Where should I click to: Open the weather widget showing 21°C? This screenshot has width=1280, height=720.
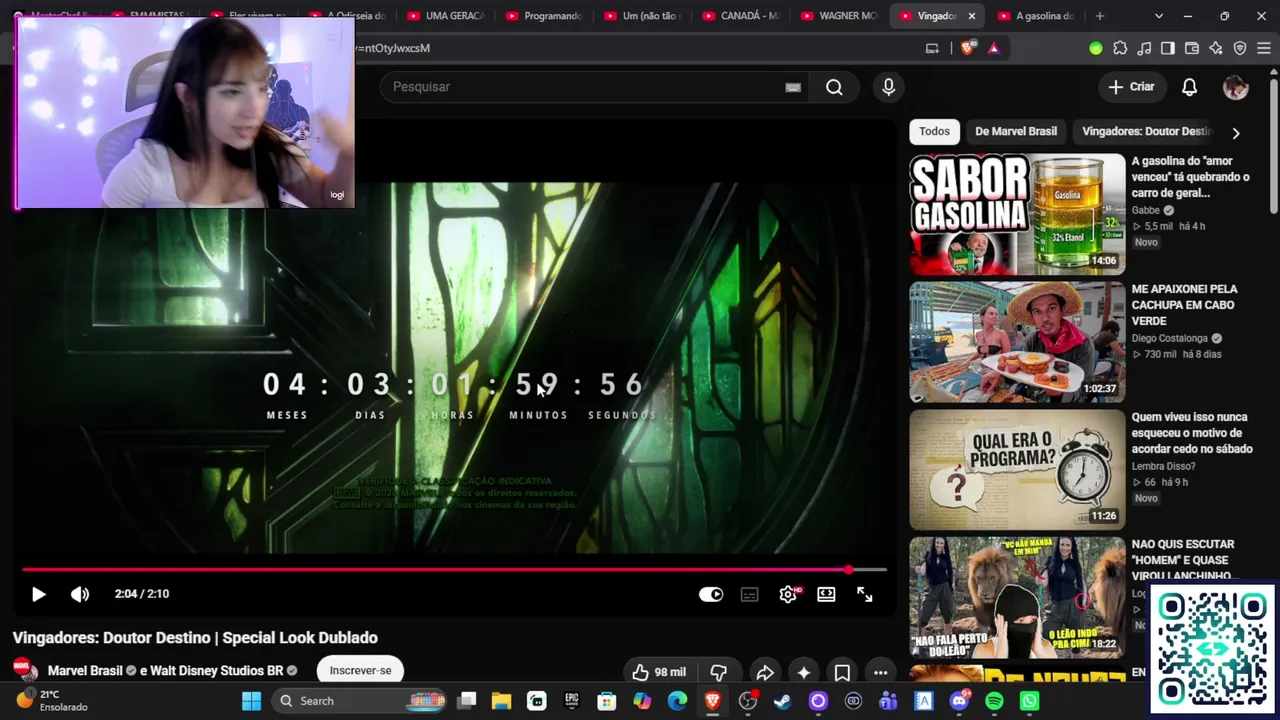52,701
